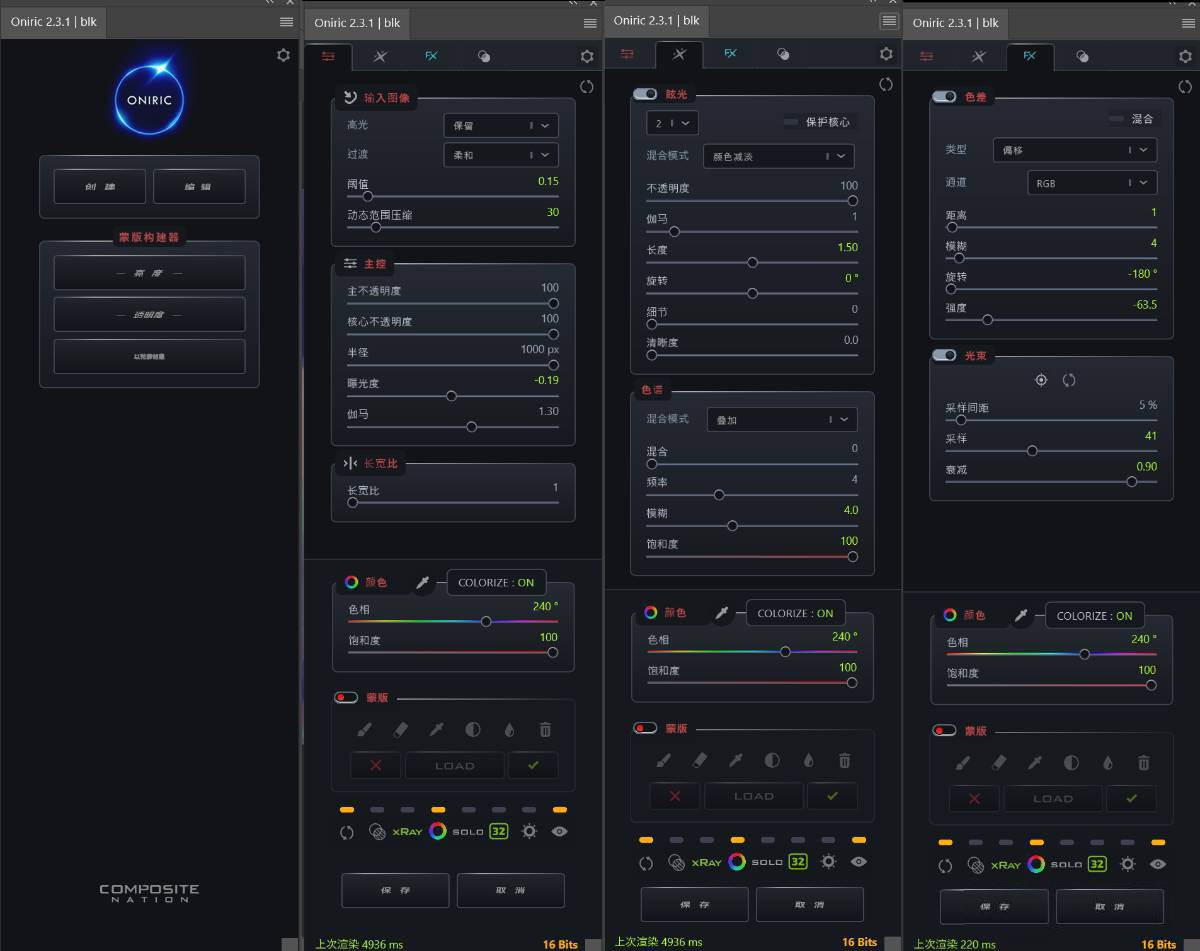Click the 透明度 mask builder button

(149, 314)
